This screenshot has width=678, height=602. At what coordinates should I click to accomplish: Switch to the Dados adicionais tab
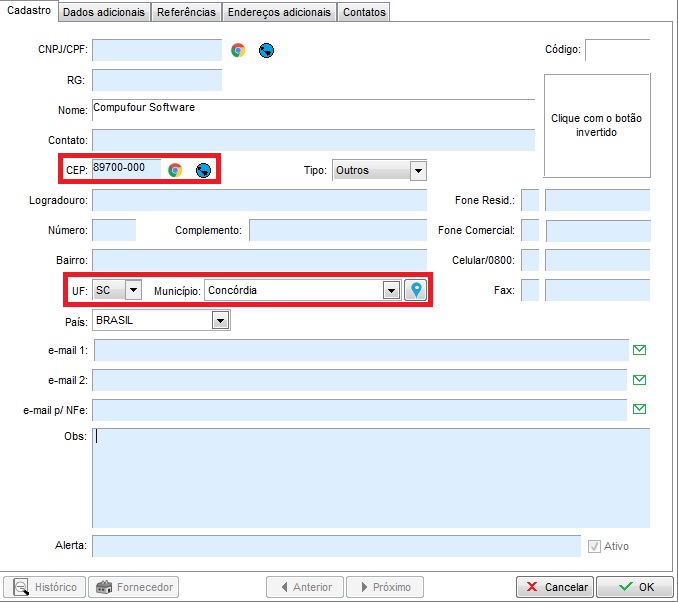pos(105,12)
